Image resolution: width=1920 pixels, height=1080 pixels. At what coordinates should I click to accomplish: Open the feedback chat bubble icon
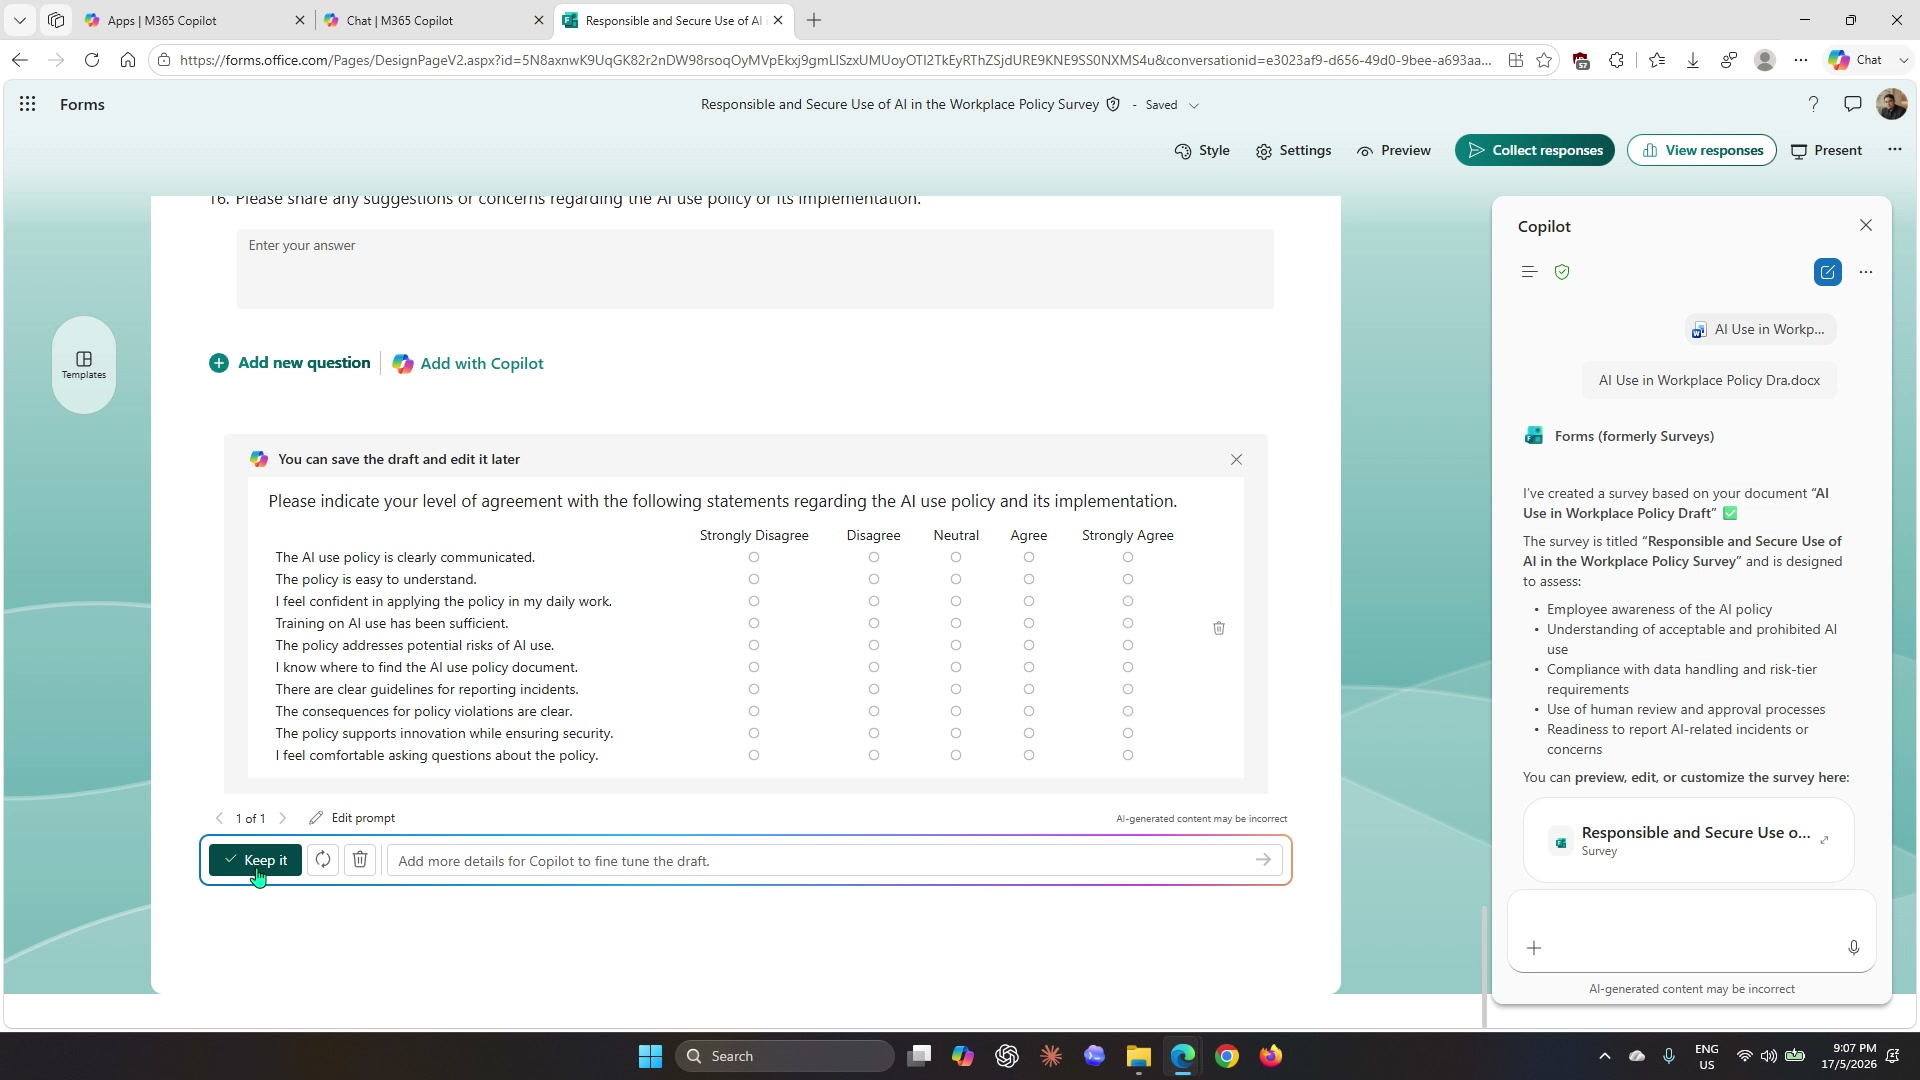pos(1852,104)
